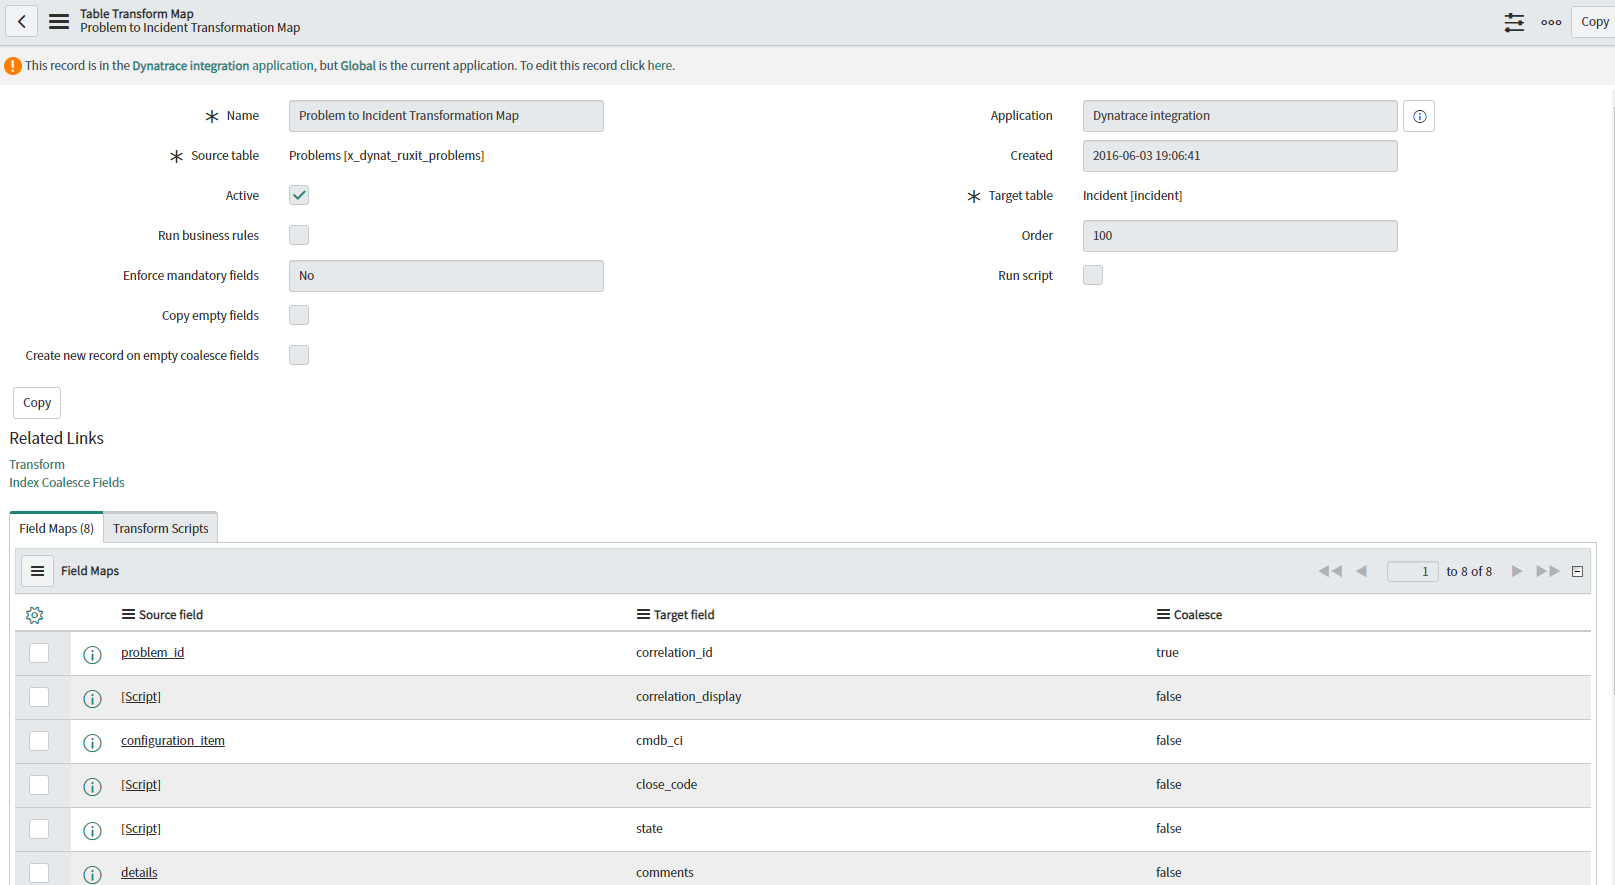
Task: Open the Field Maps list actions menu
Action: (x=37, y=571)
